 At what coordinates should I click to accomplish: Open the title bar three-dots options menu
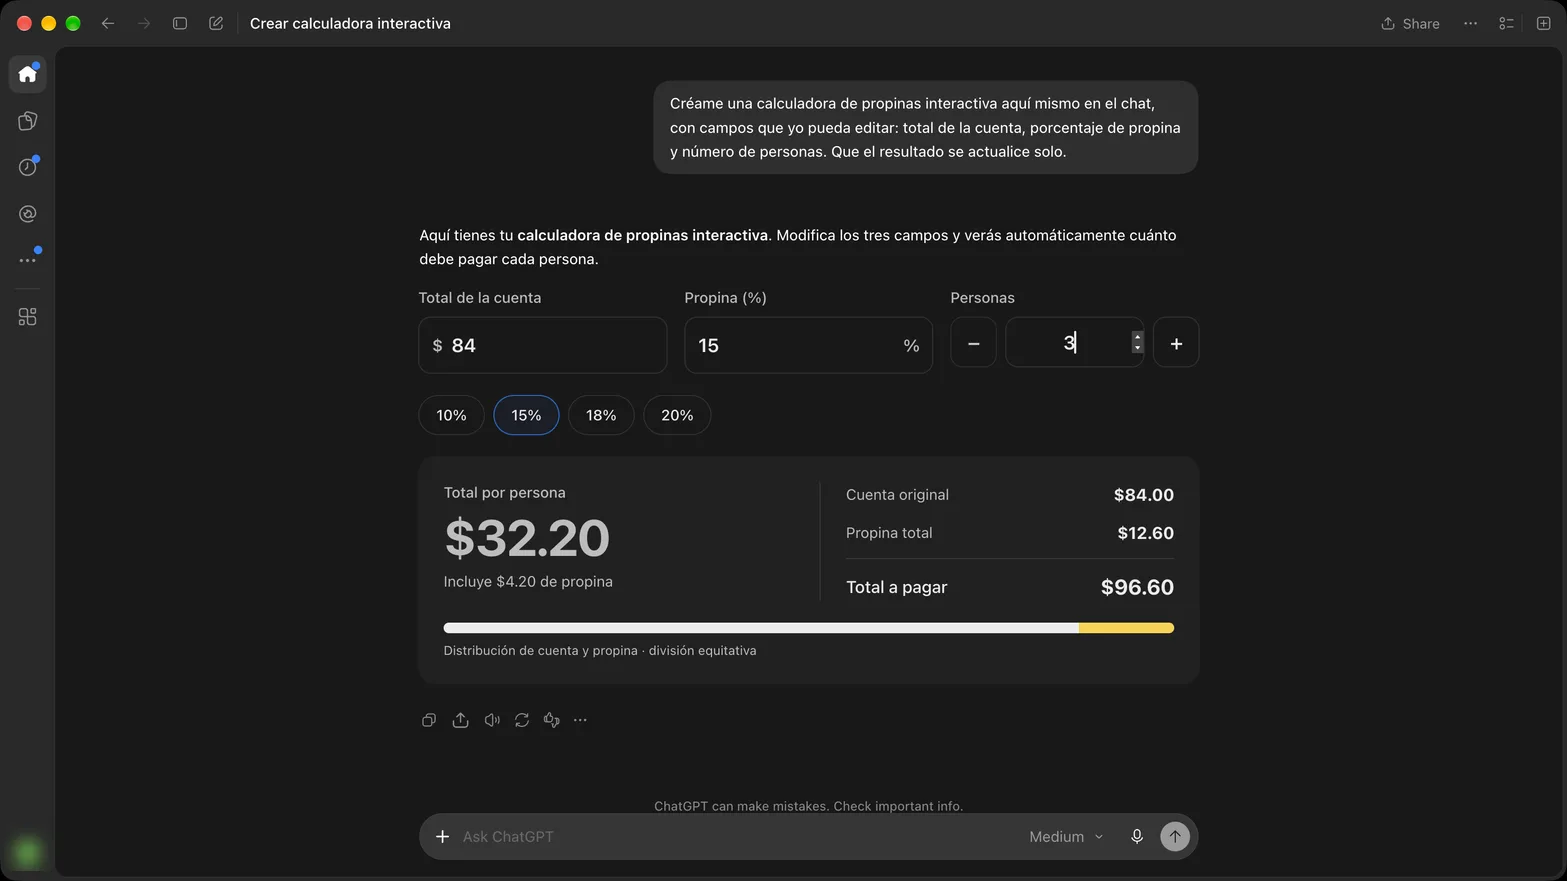[x=1470, y=23]
